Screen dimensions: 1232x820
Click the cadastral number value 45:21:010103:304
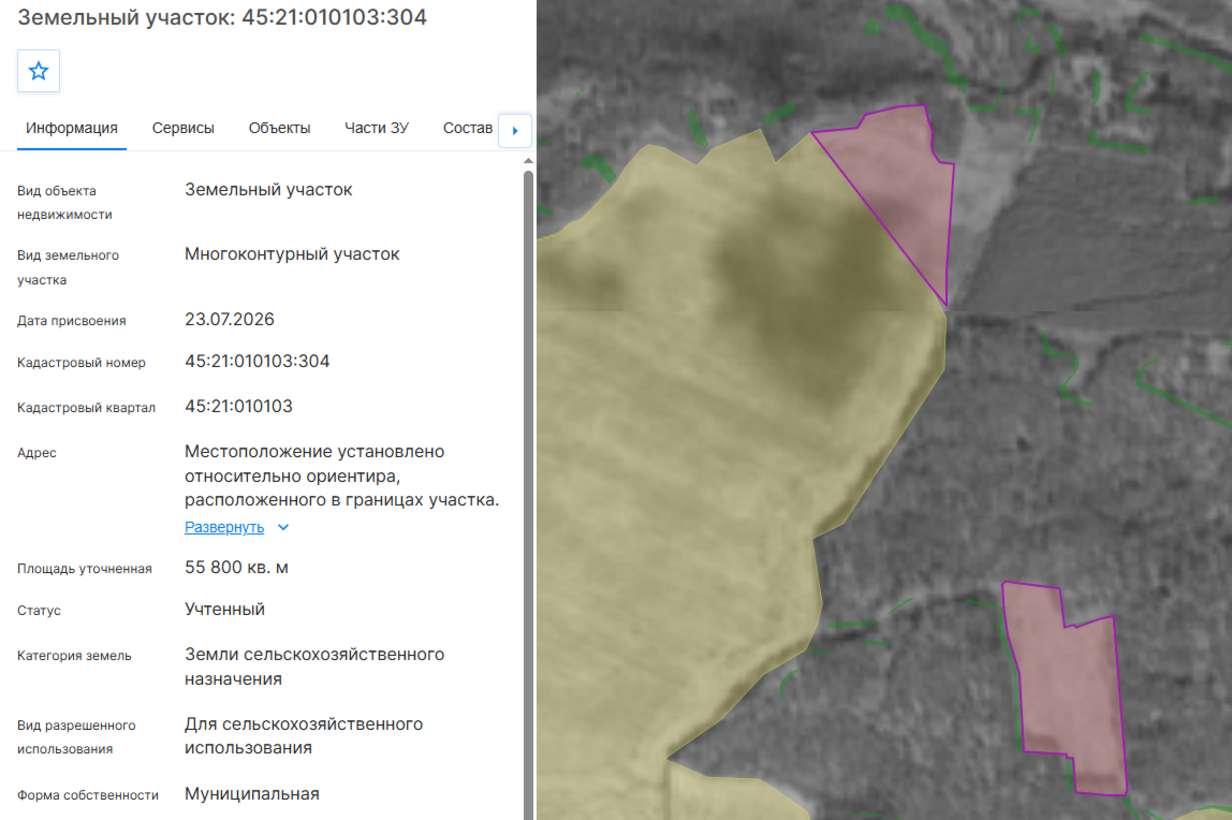pos(257,361)
